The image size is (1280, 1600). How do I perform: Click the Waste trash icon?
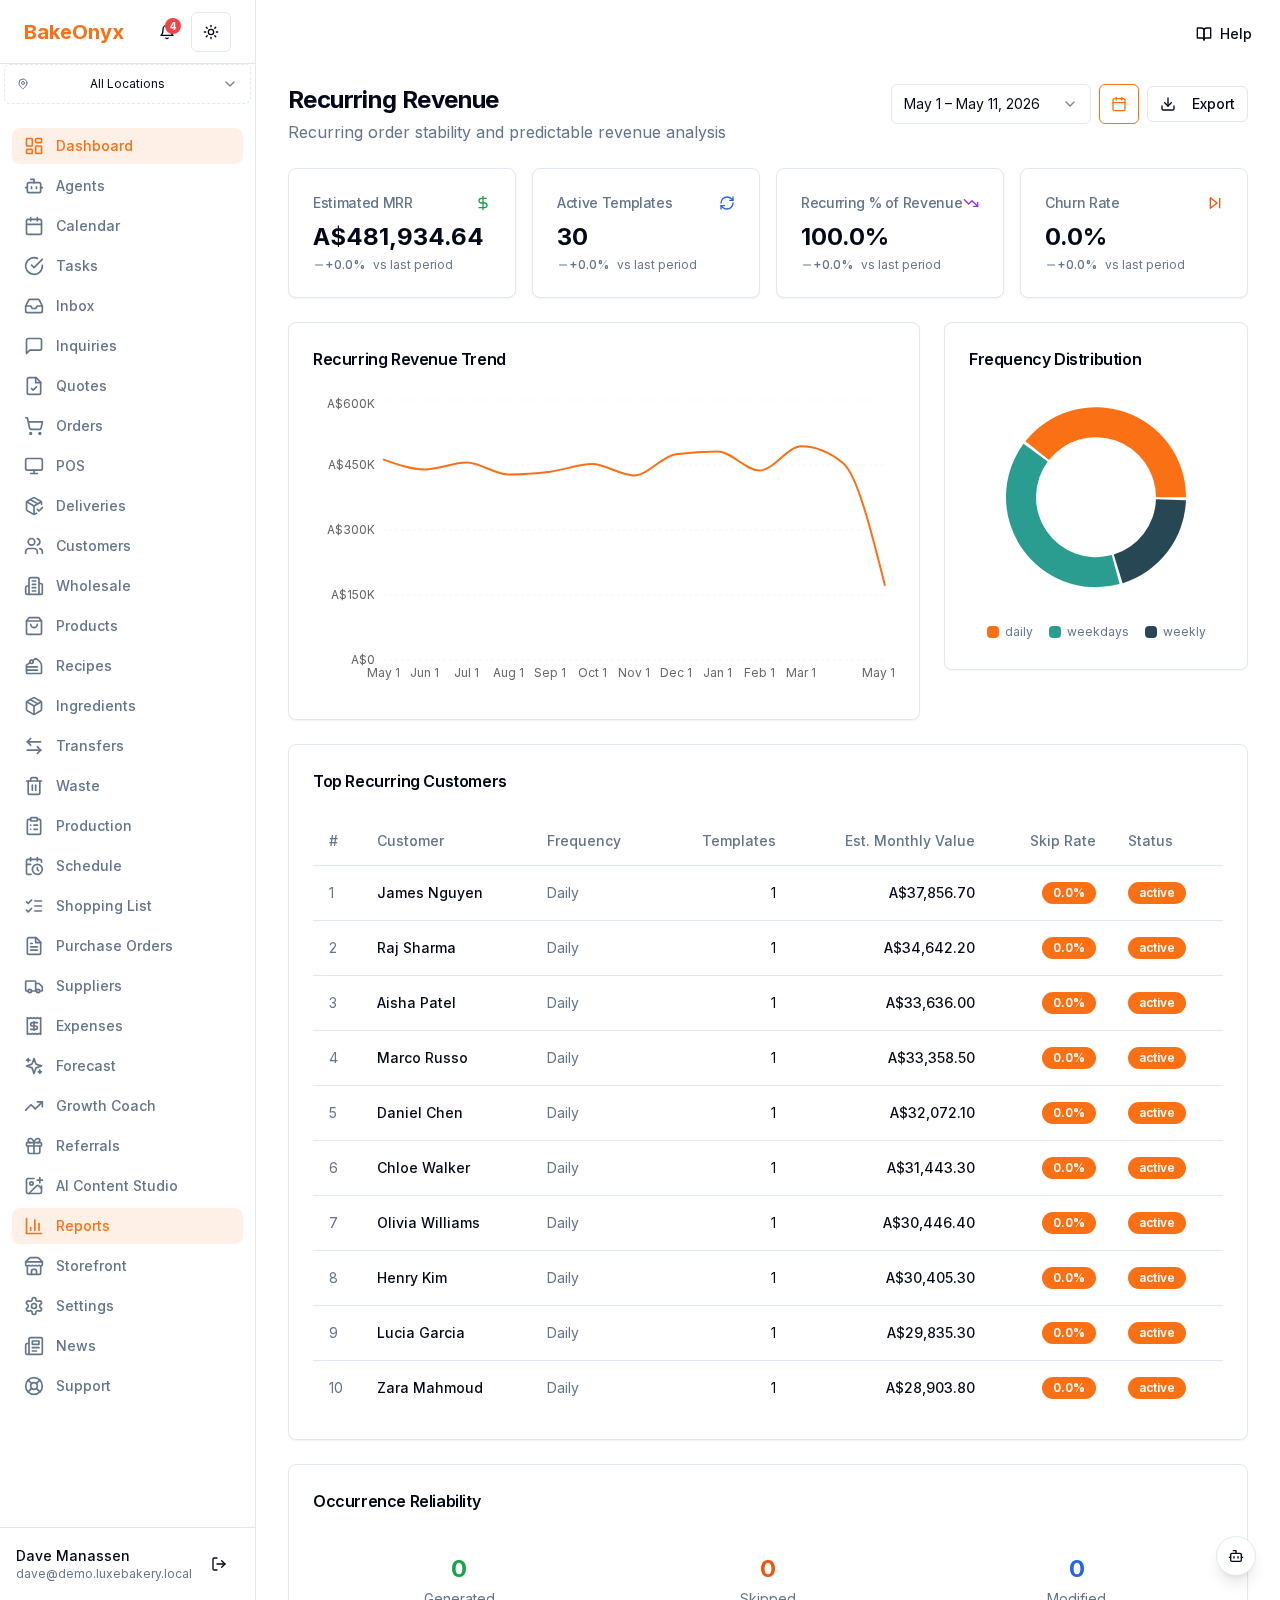tap(34, 786)
